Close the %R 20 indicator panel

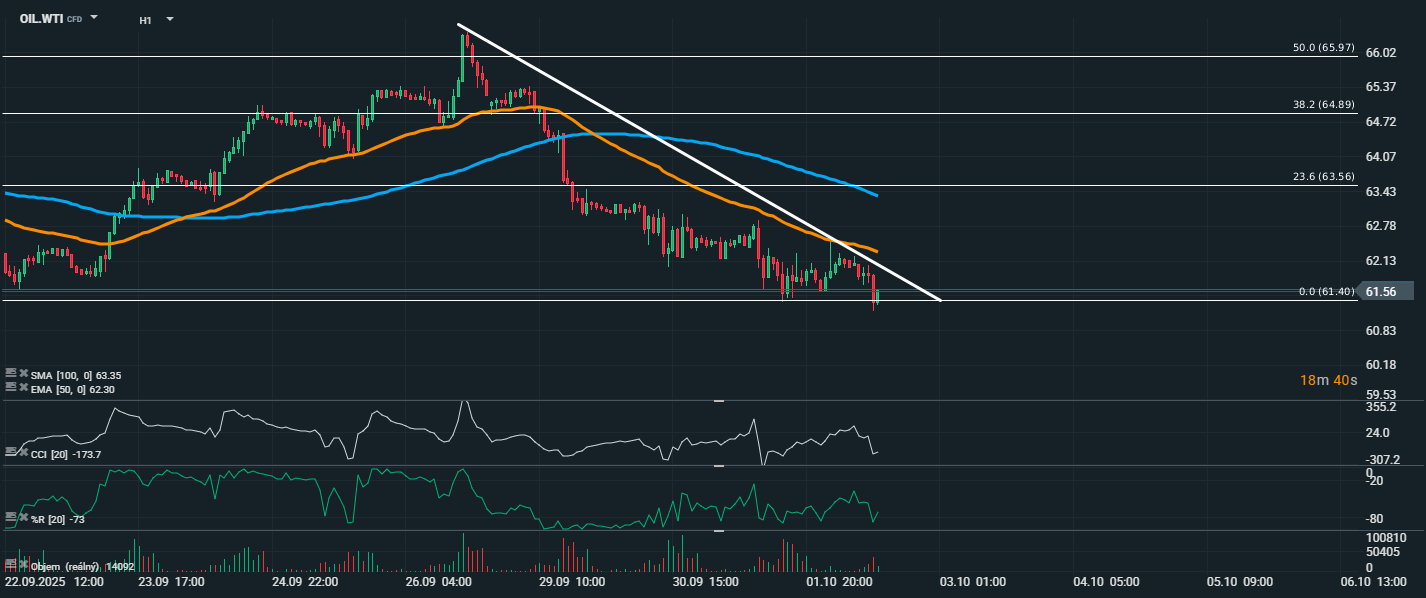pos(23,517)
